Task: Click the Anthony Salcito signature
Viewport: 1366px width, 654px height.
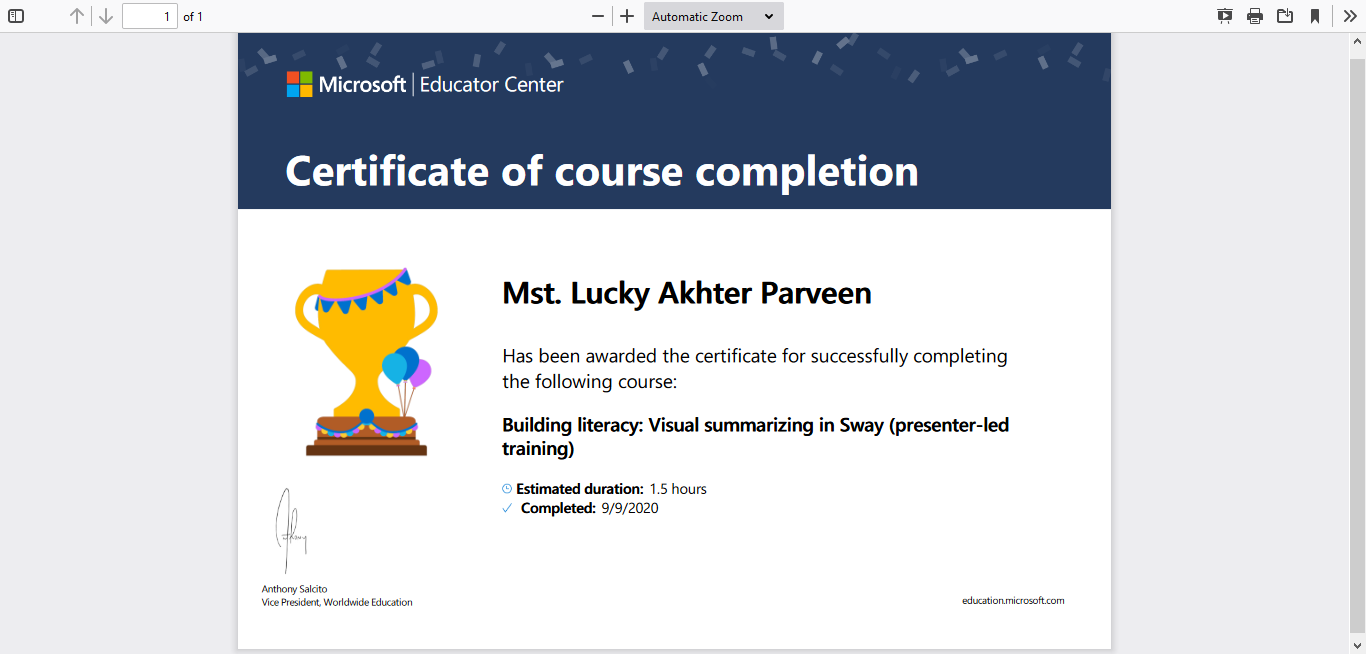Action: point(290,531)
